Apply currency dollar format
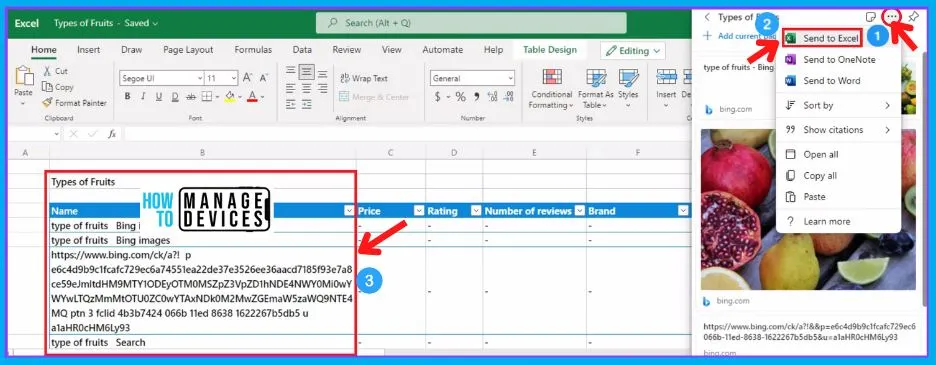The height and width of the screenshot is (365, 936). tap(438, 97)
